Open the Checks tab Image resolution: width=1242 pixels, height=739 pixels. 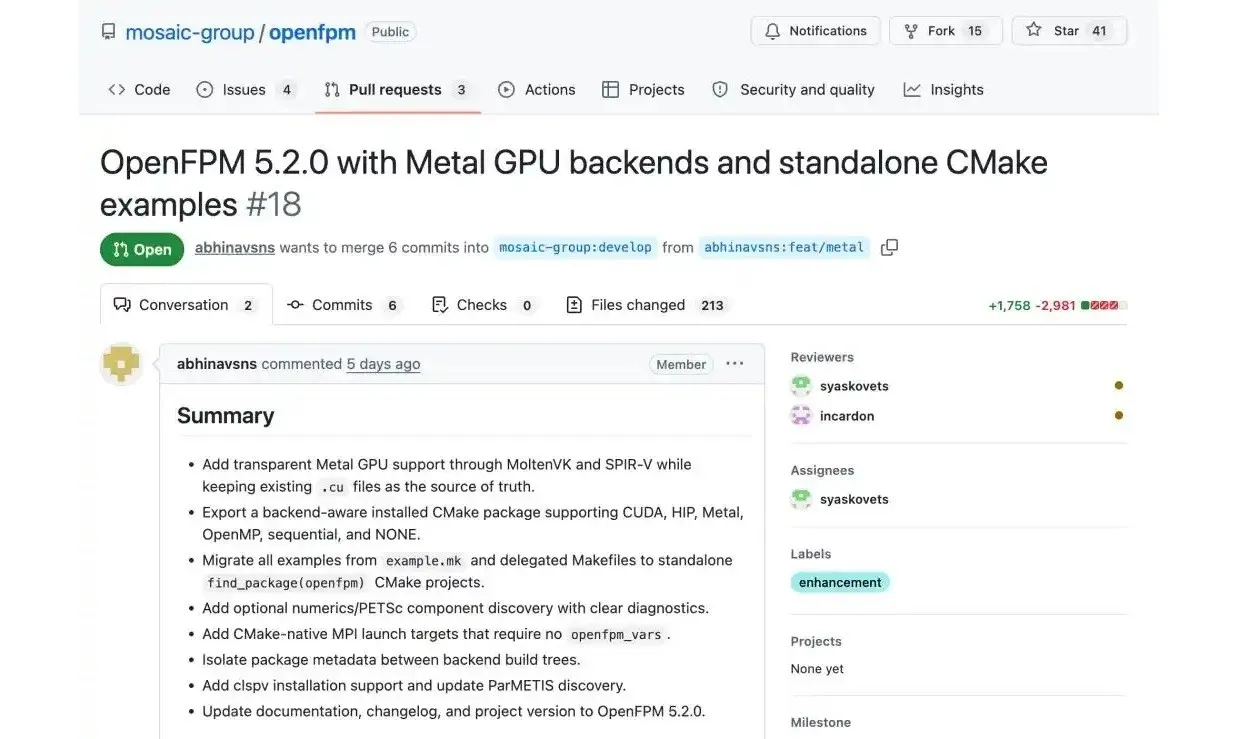click(484, 305)
